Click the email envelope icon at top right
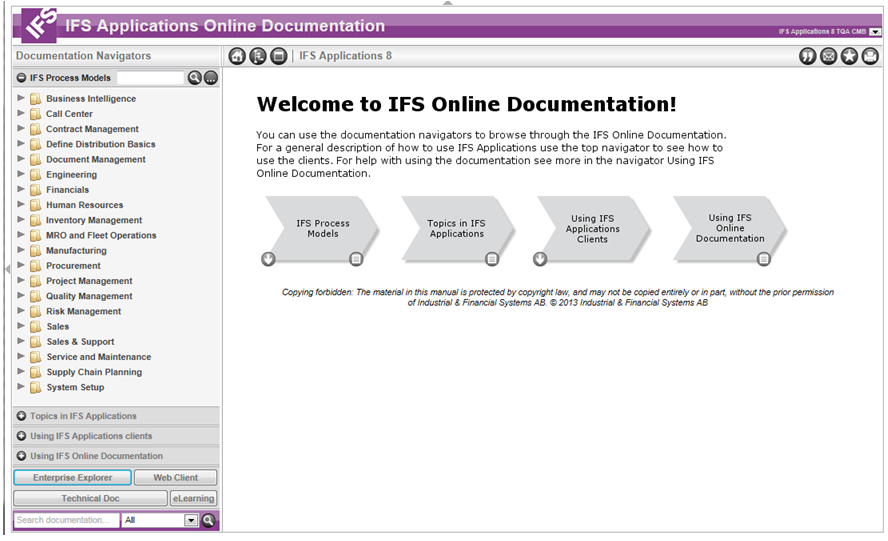 click(x=828, y=56)
